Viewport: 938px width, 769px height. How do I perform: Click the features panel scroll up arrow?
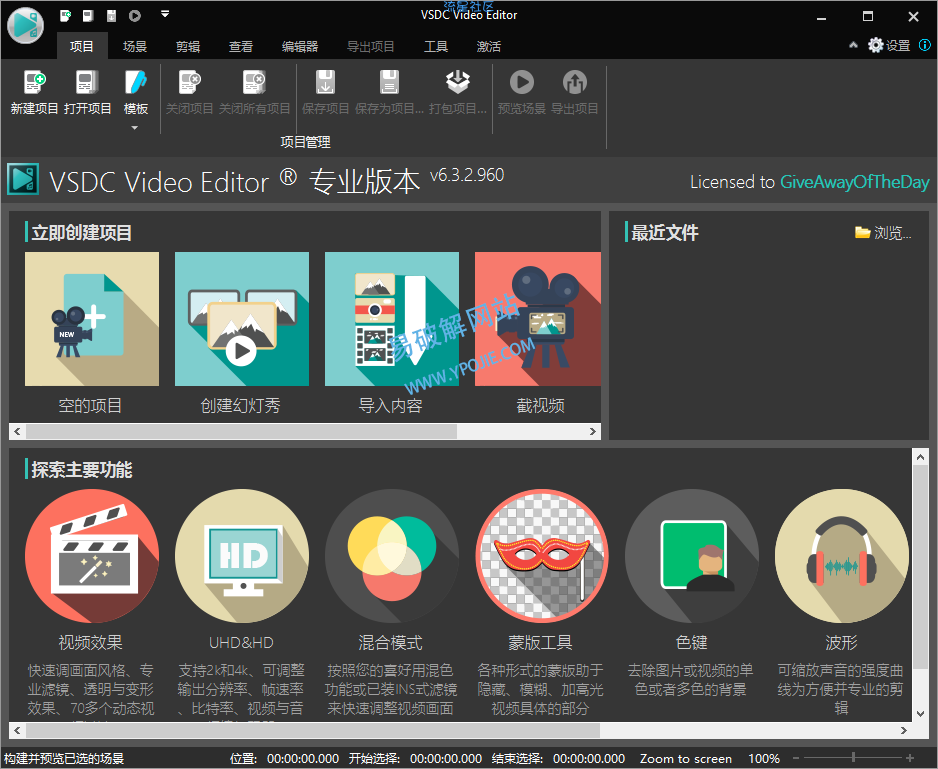click(921, 457)
